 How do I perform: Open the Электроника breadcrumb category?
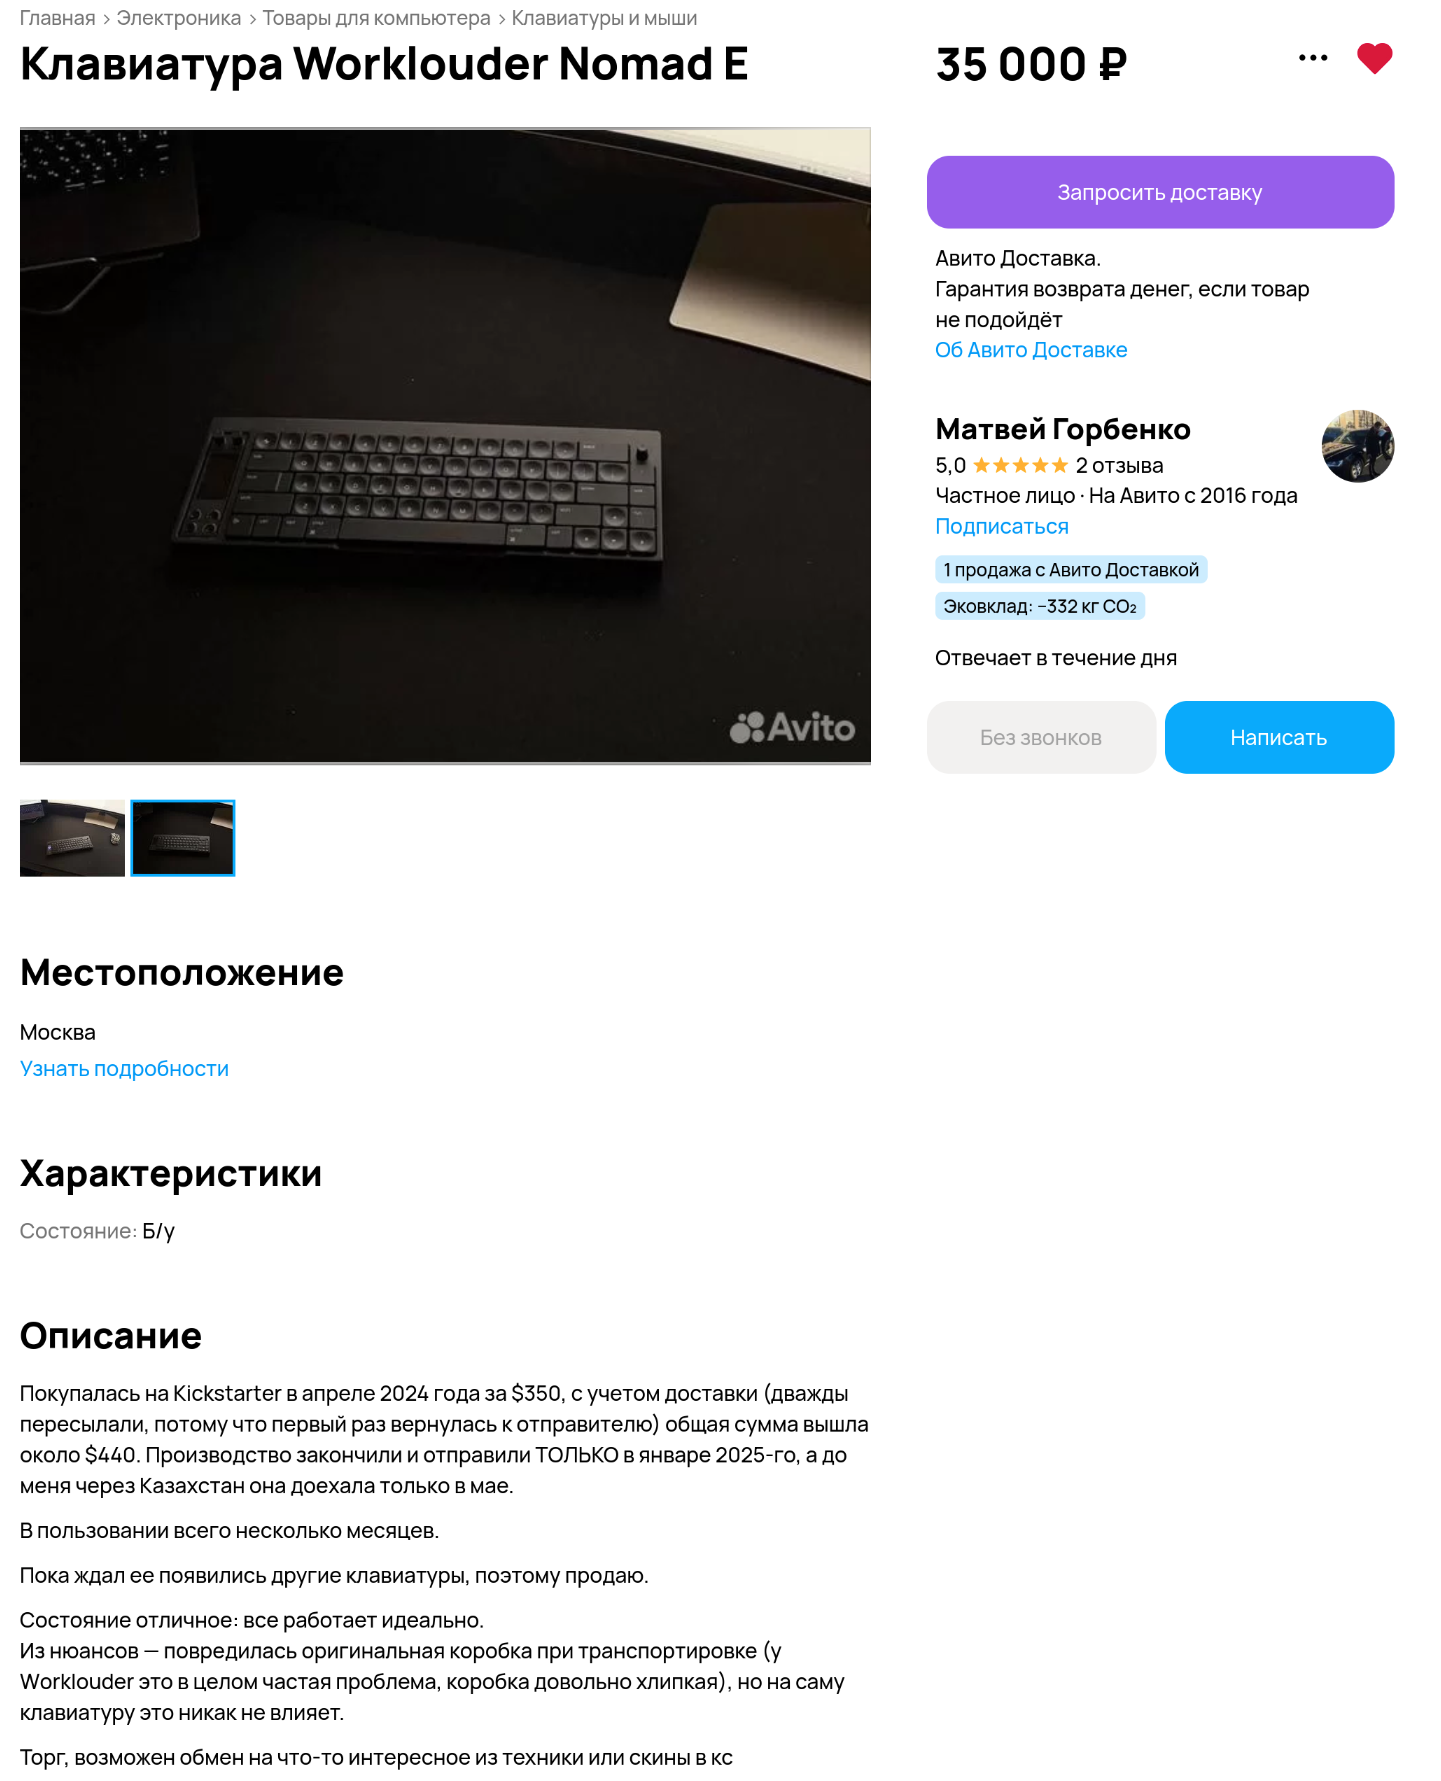pos(179,18)
